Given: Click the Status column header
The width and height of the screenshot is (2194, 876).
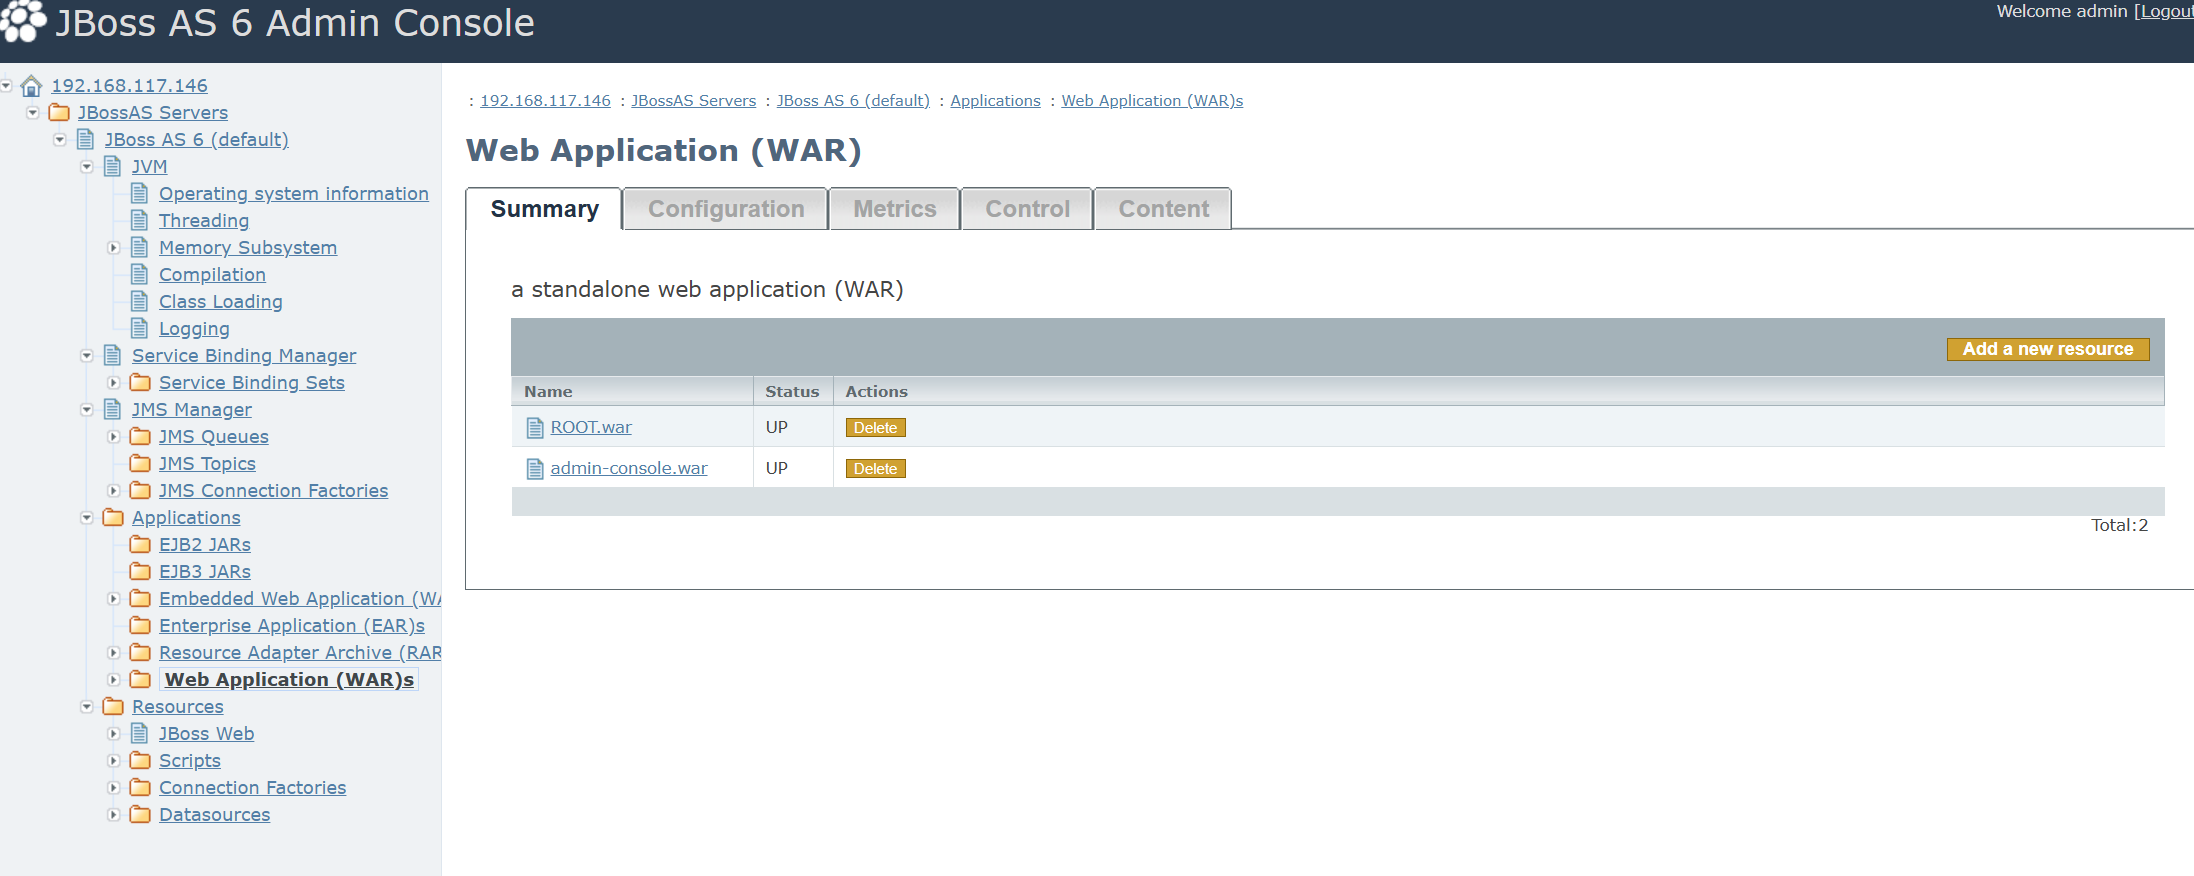Looking at the screenshot, I should click(x=792, y=392).
